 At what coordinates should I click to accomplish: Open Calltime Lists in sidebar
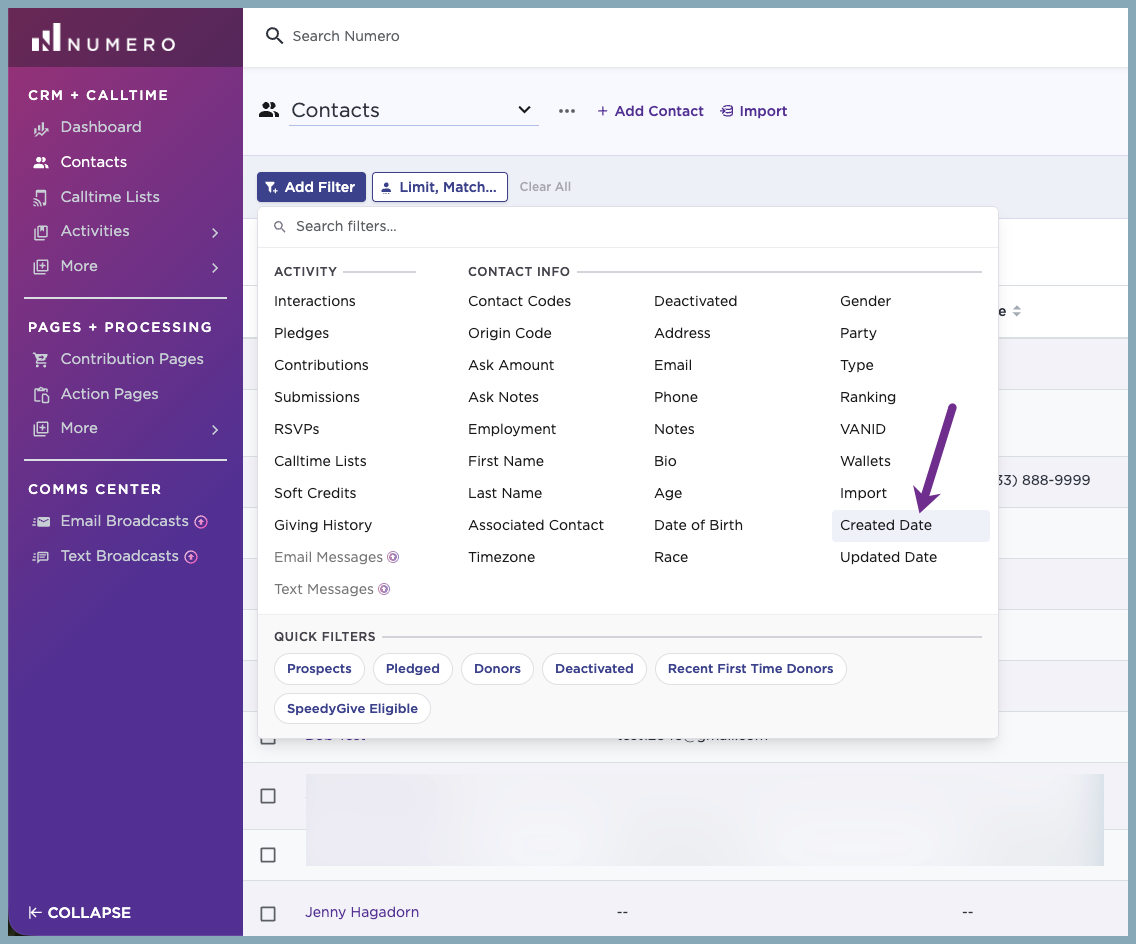(x=110, y=197)
